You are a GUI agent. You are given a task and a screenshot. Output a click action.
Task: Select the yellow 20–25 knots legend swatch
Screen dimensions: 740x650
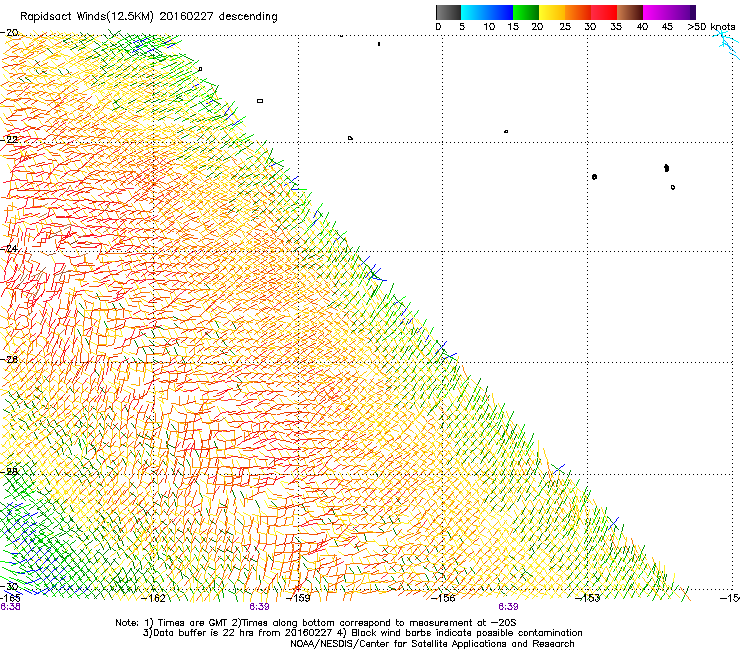point(552,12)
